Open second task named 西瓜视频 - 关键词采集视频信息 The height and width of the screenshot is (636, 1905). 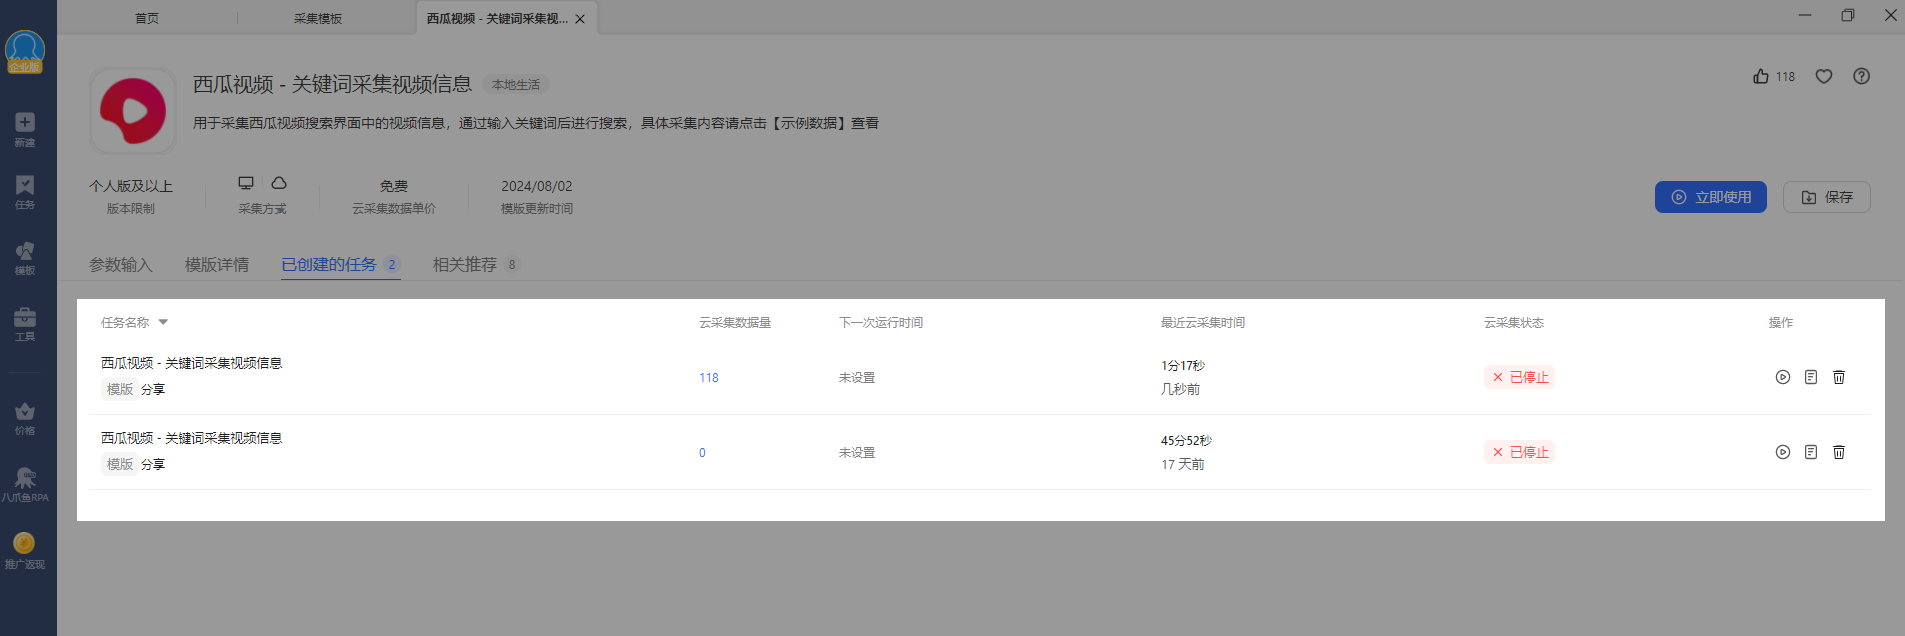[192, 438]
